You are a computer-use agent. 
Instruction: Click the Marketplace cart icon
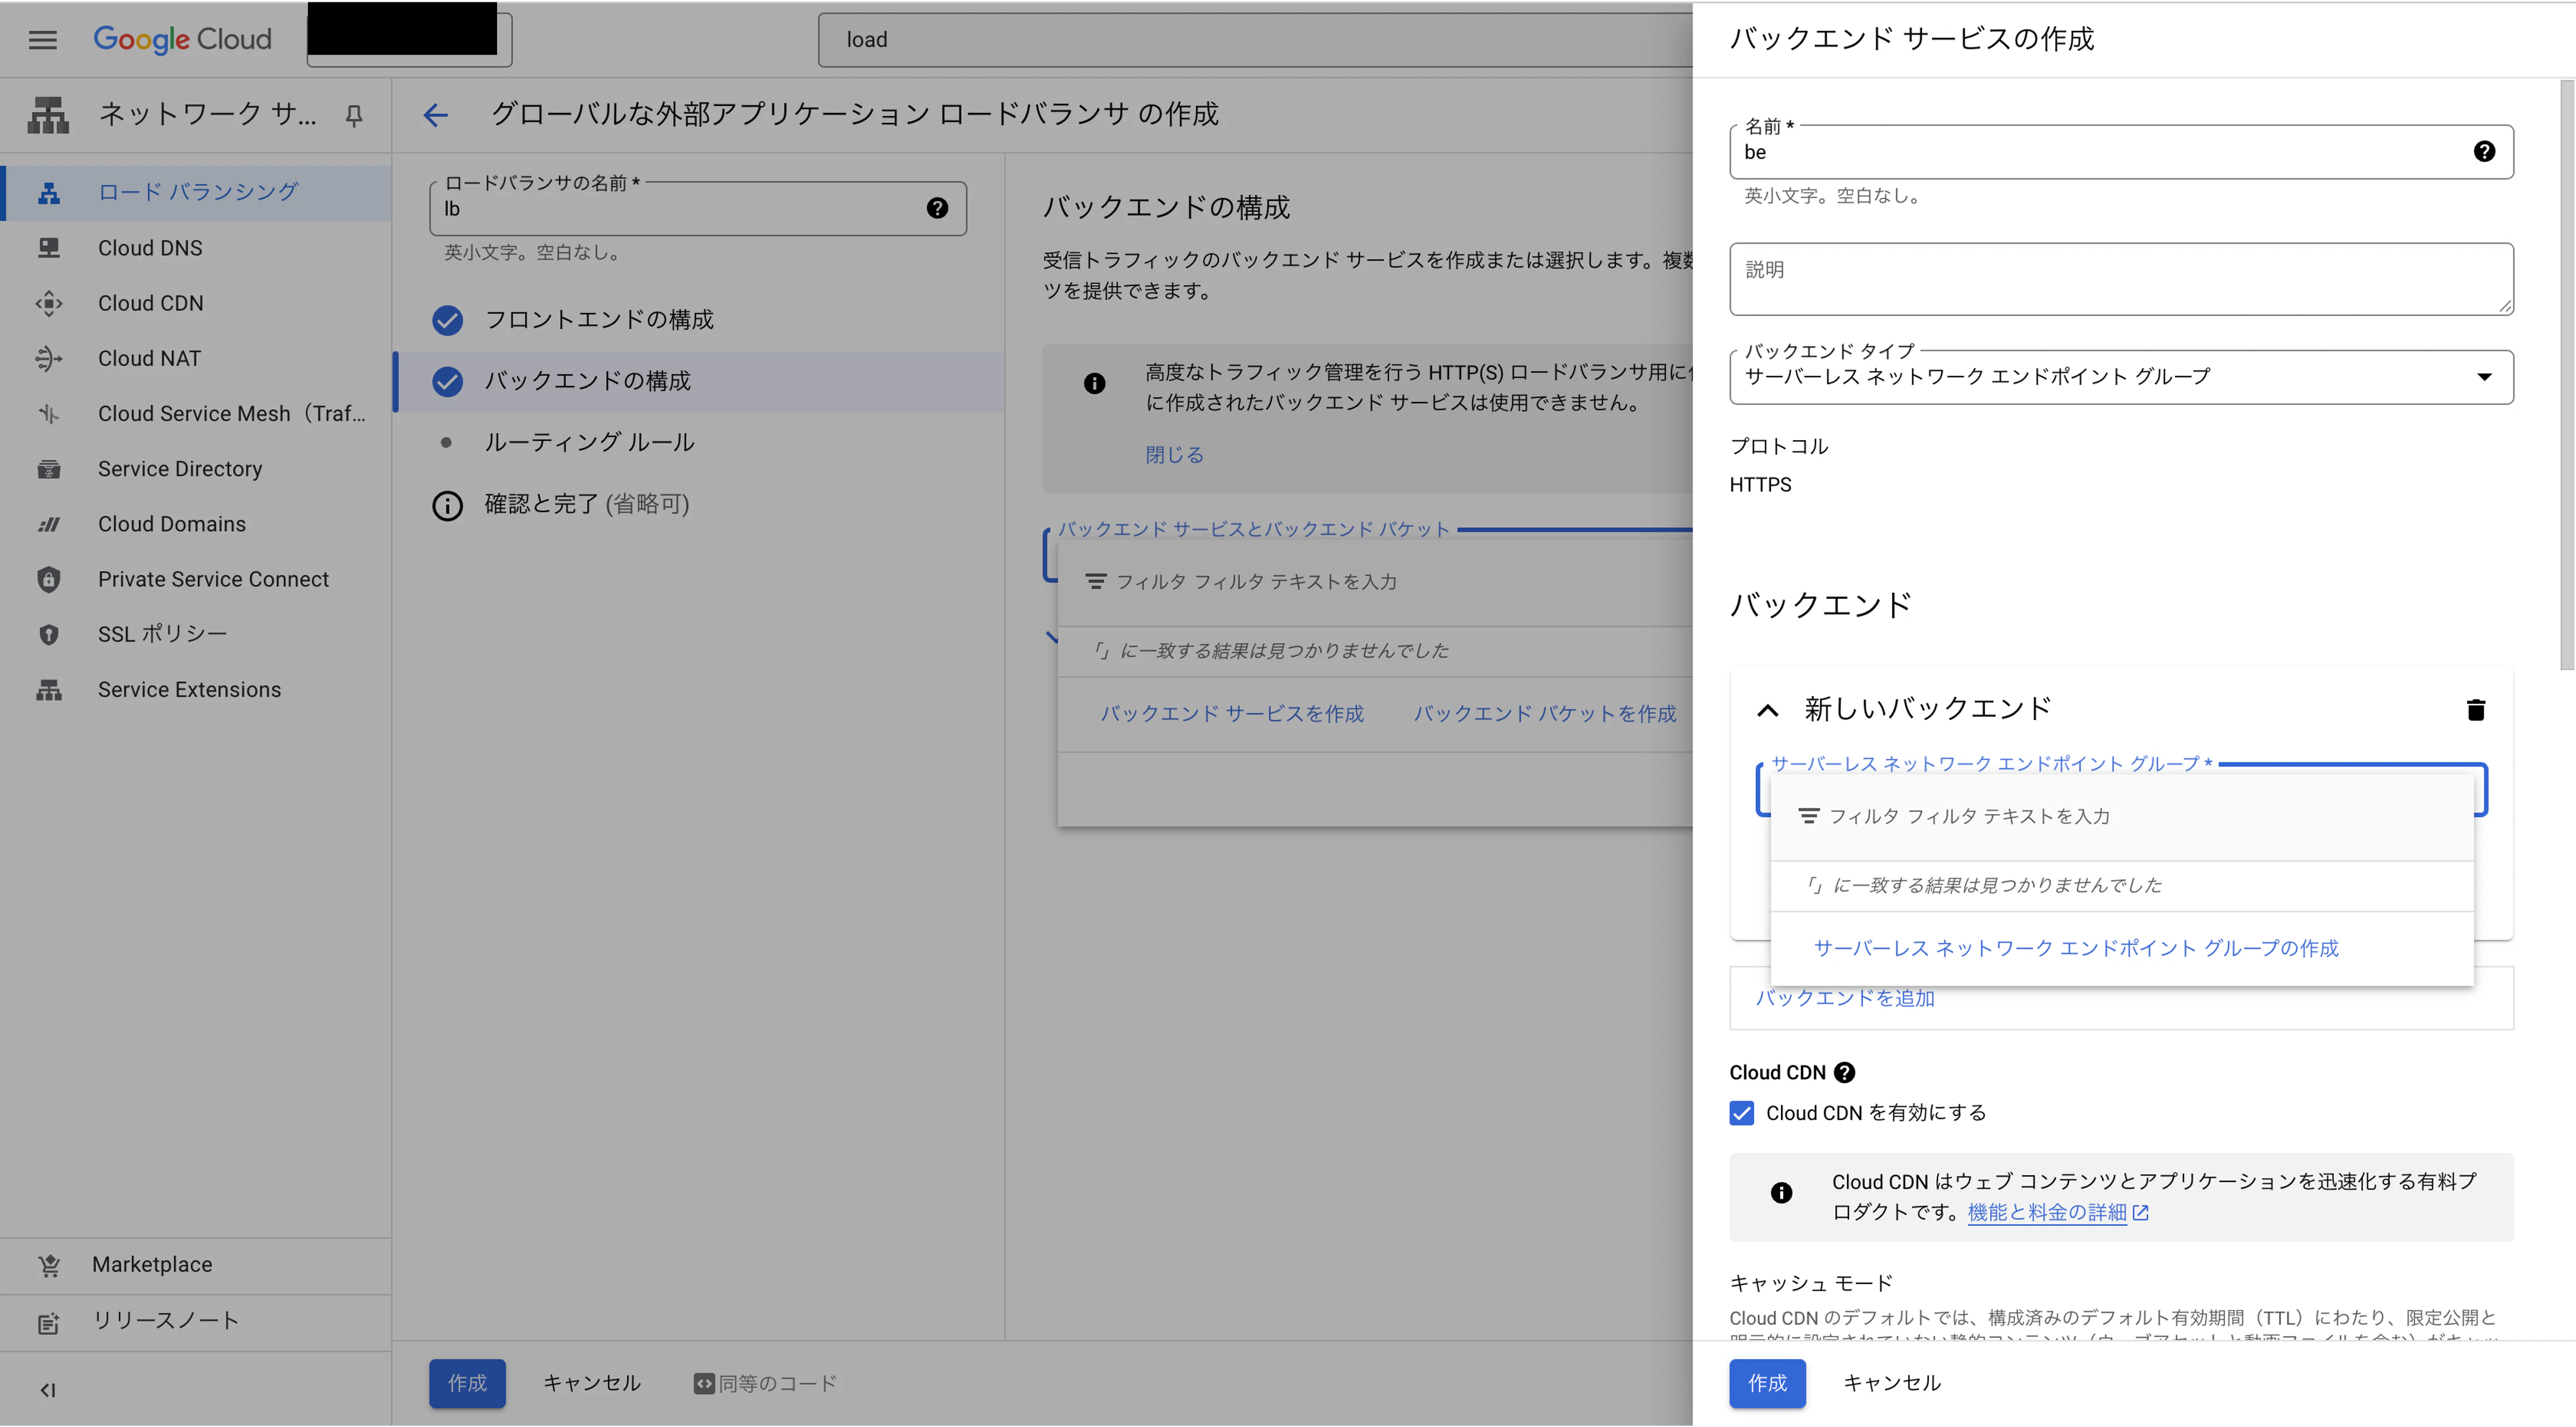point(48,1265)
